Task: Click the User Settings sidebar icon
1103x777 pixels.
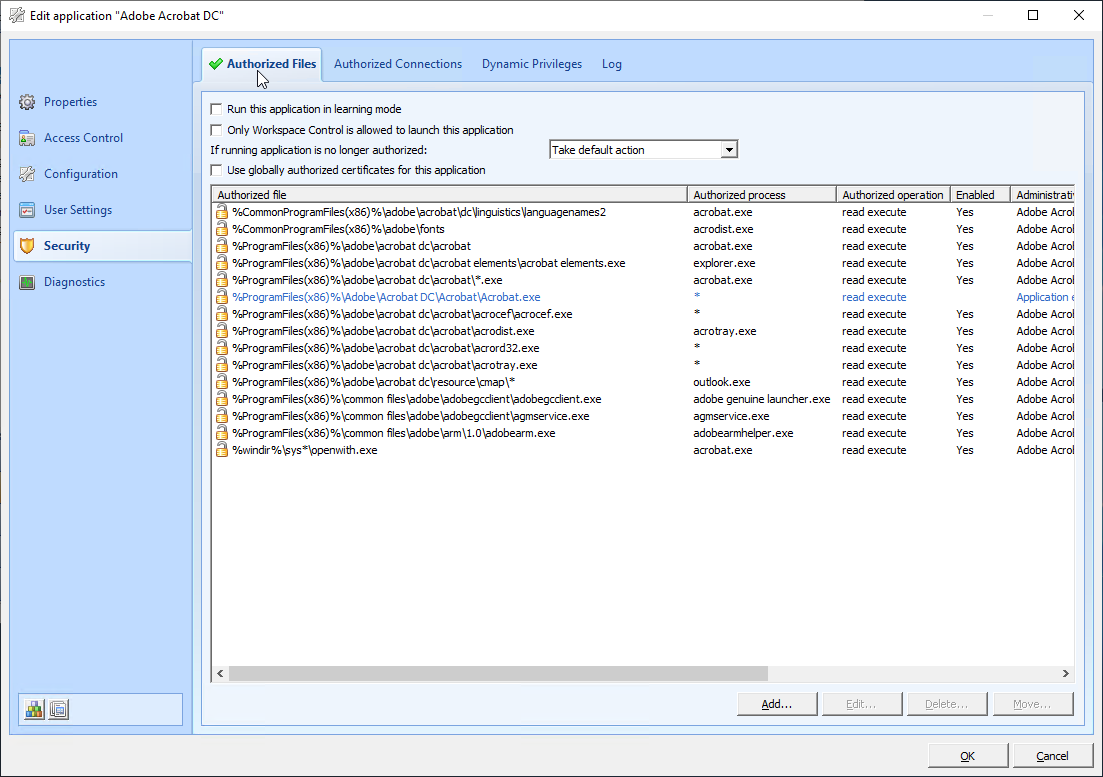Action: 27,210
